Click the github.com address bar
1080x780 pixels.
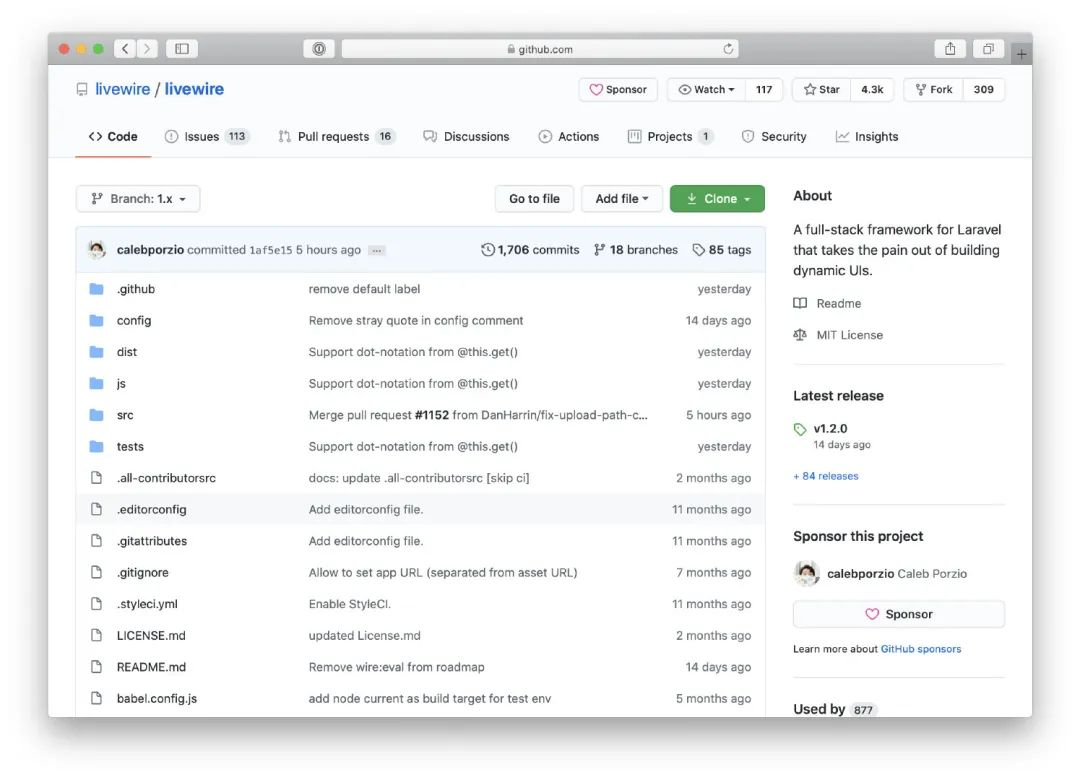(x=540, y=48)
